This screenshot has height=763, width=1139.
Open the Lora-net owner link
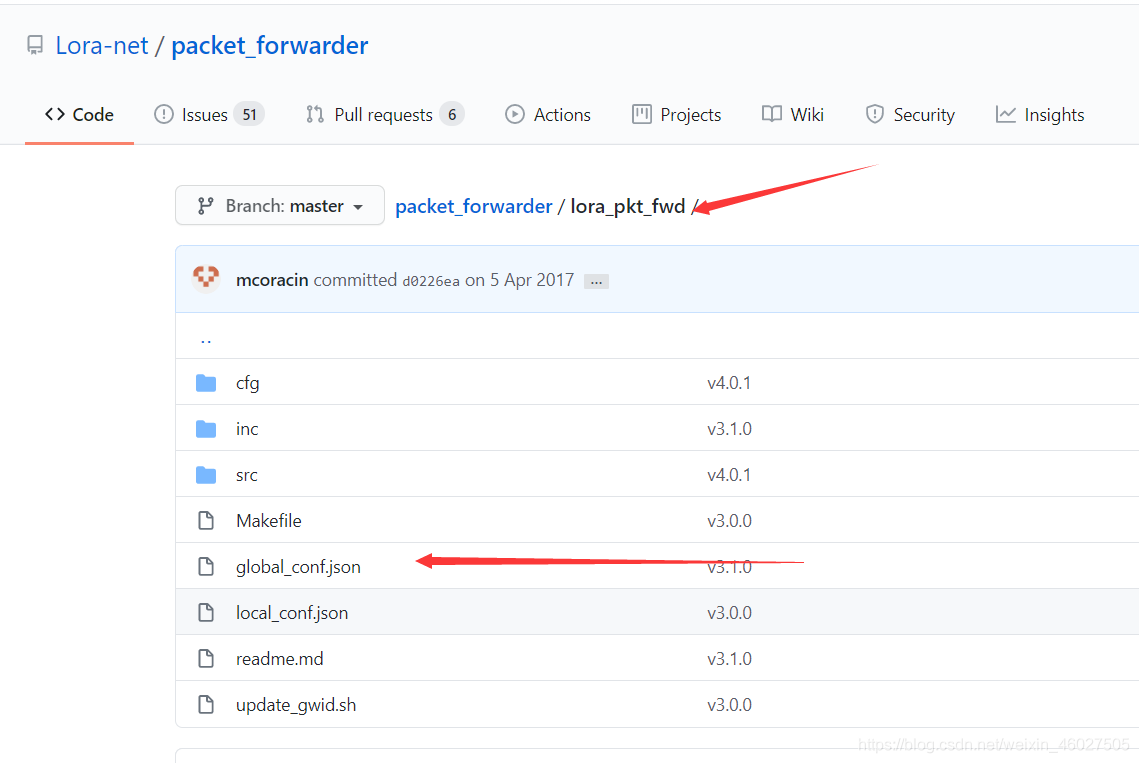[102, 46]
